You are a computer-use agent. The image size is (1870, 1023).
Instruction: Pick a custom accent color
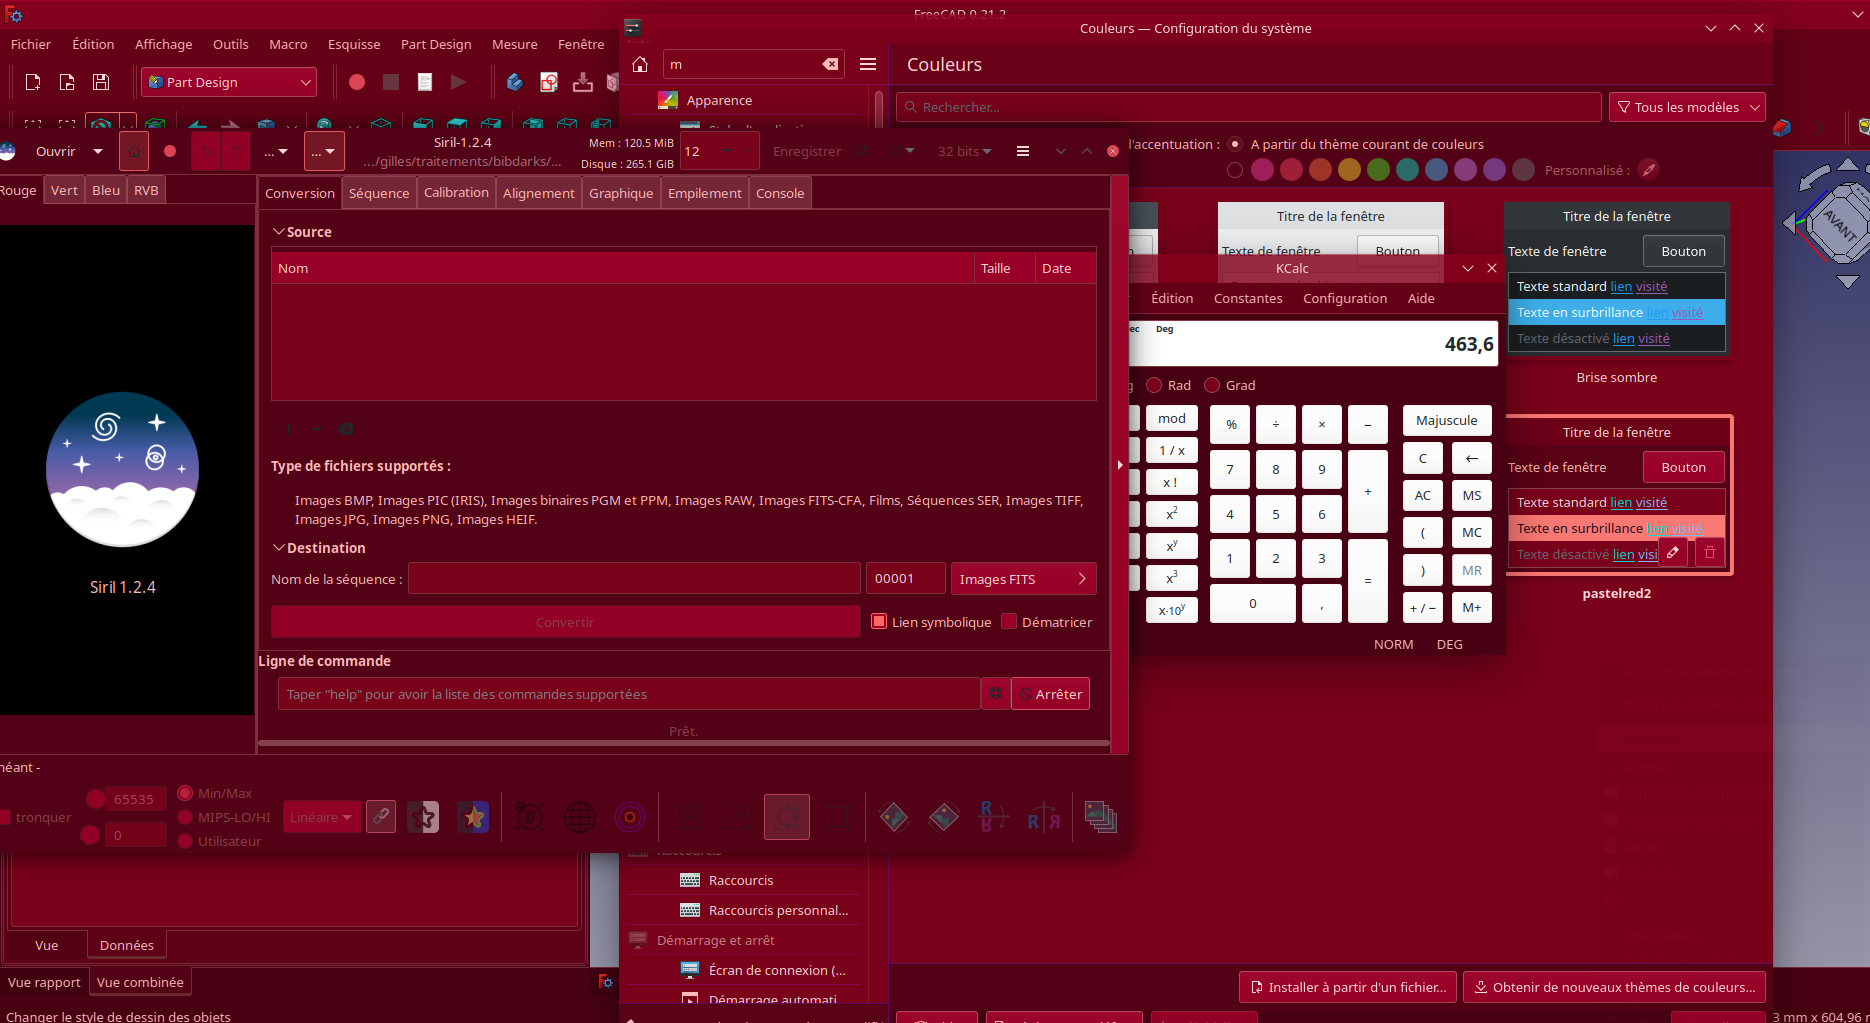click(1649, 170)
